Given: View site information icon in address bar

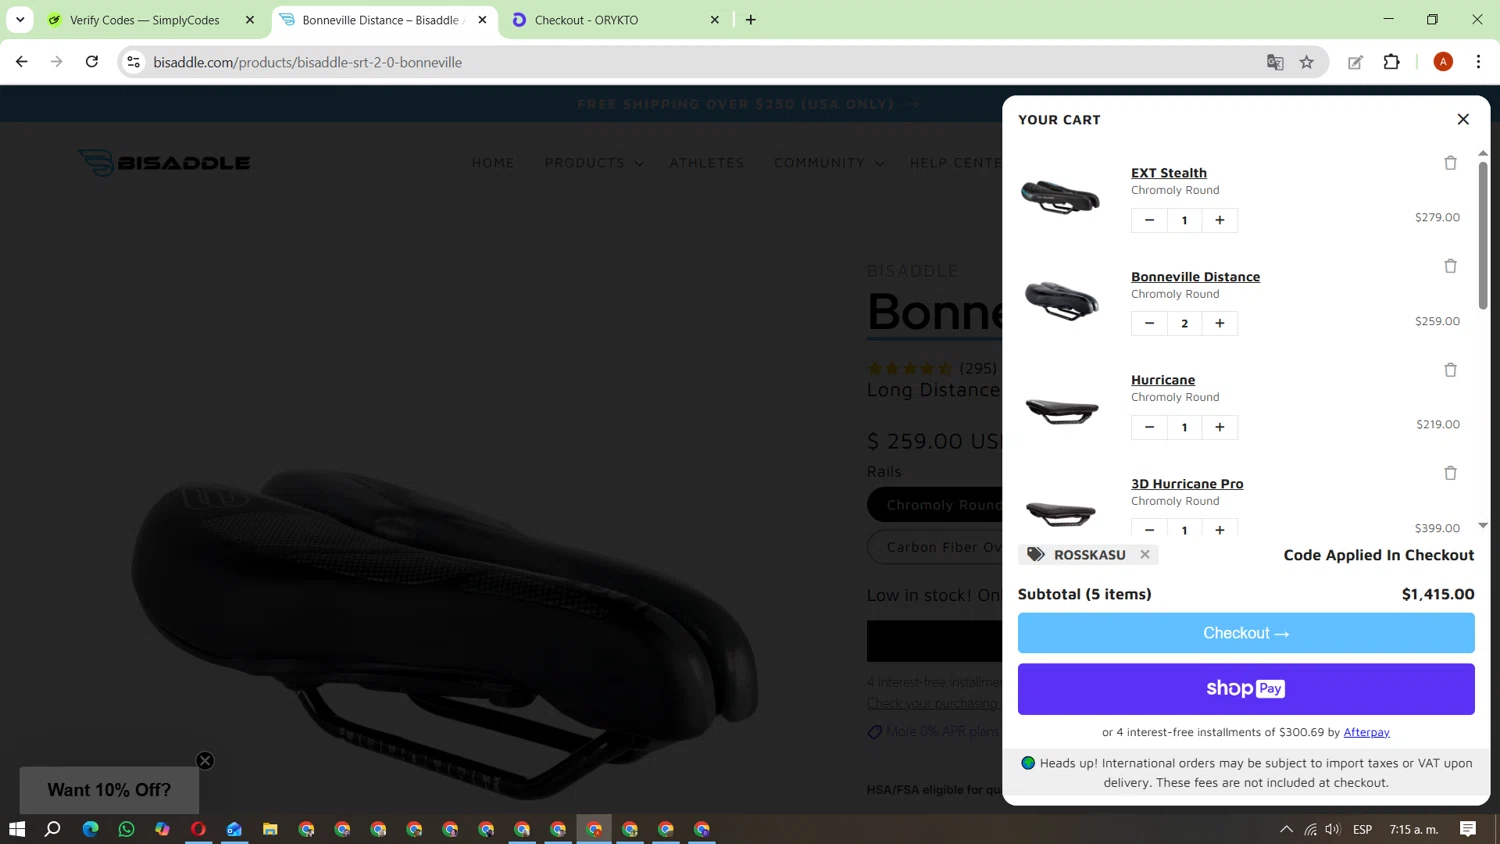Looking at the screenshot, I should point(133,62).
